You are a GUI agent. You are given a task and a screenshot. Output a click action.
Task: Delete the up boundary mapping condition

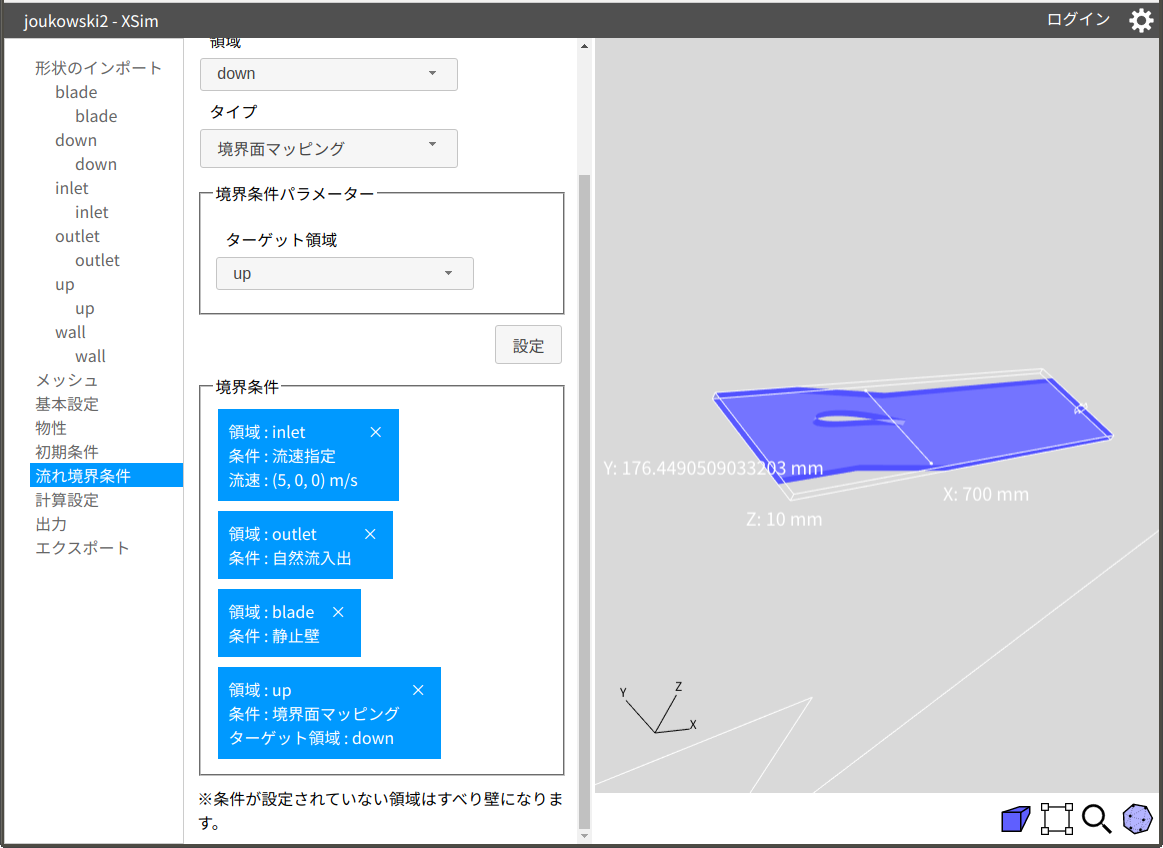418,690
